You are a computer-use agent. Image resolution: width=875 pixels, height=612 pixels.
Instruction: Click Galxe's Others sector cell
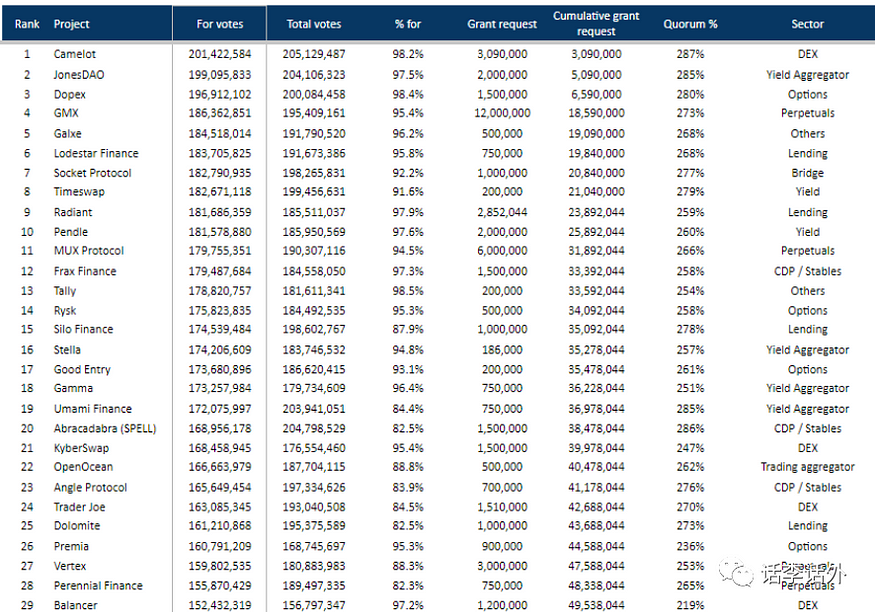coord(807,133)
